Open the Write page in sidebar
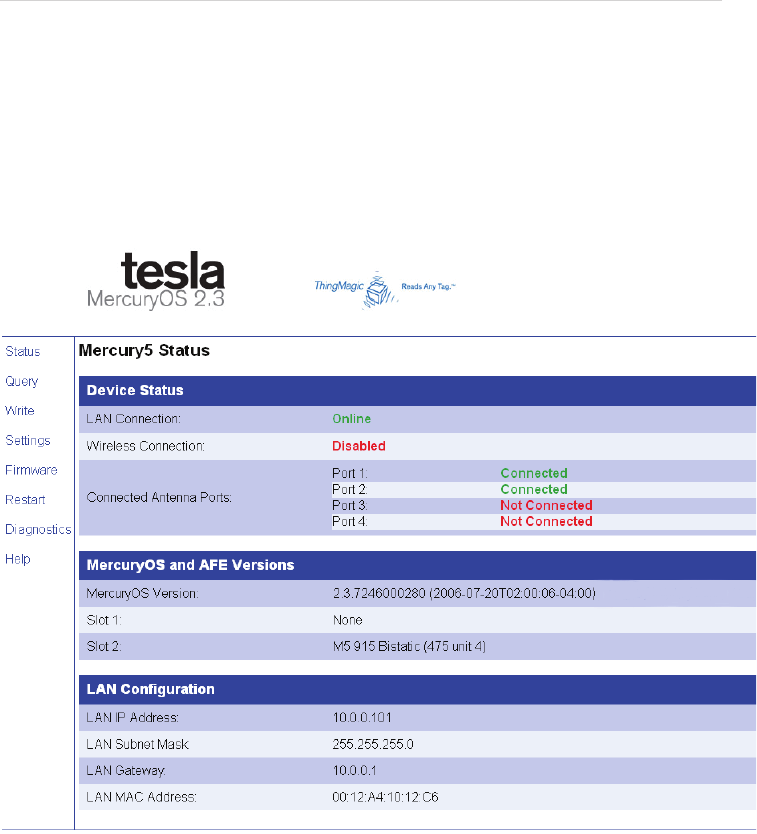This screenshot has width=757, height=834. [x=20, y=411]
